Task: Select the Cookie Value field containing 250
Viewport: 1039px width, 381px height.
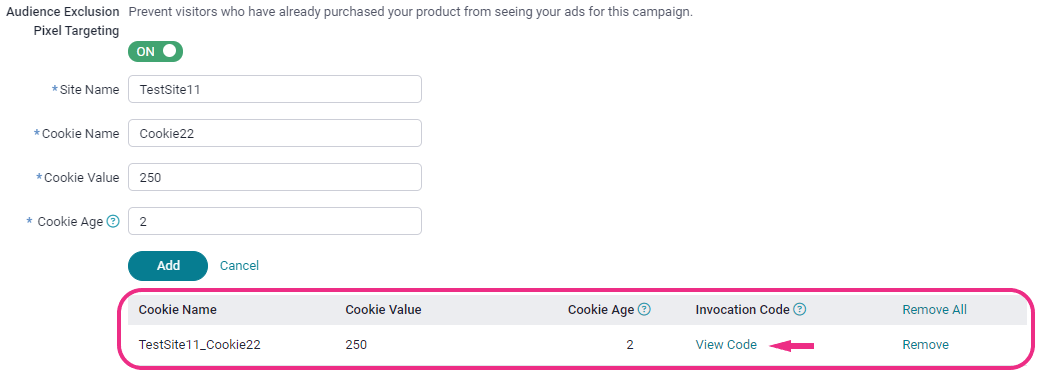Action: (274, 178)
